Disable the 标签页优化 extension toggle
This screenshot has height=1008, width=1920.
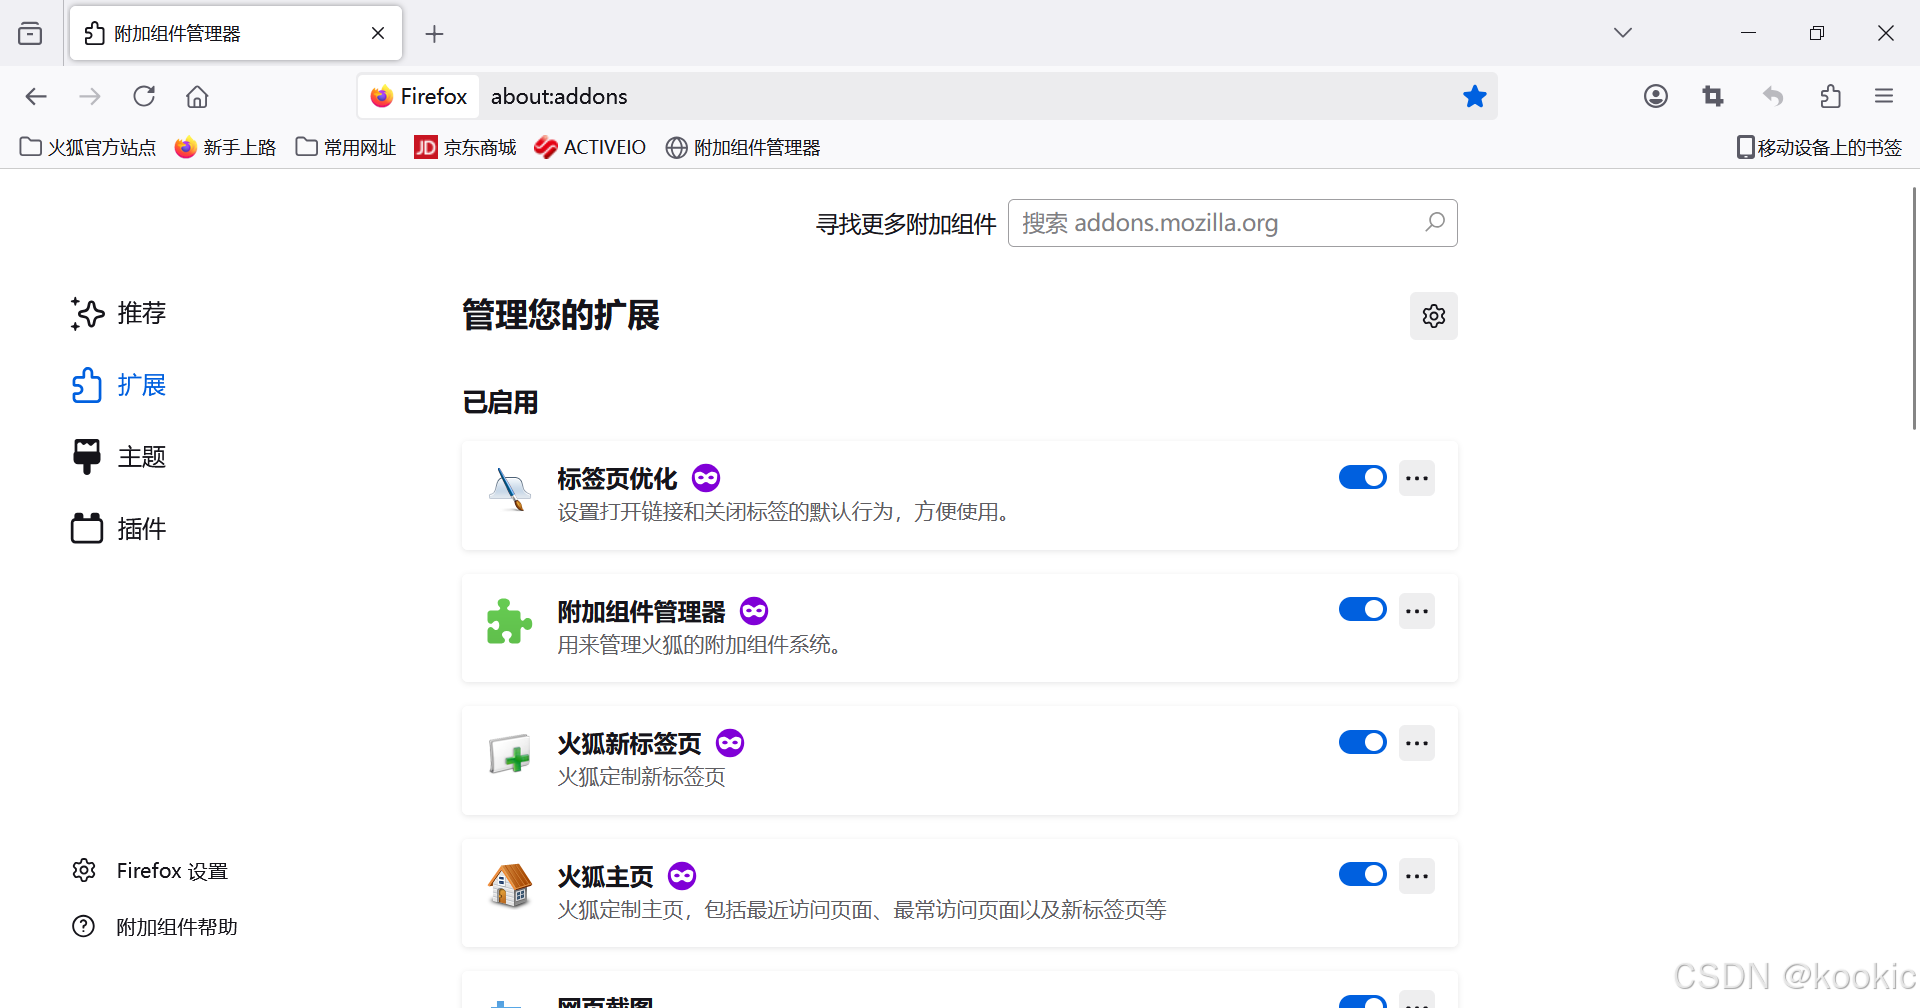click(1363, 477)
